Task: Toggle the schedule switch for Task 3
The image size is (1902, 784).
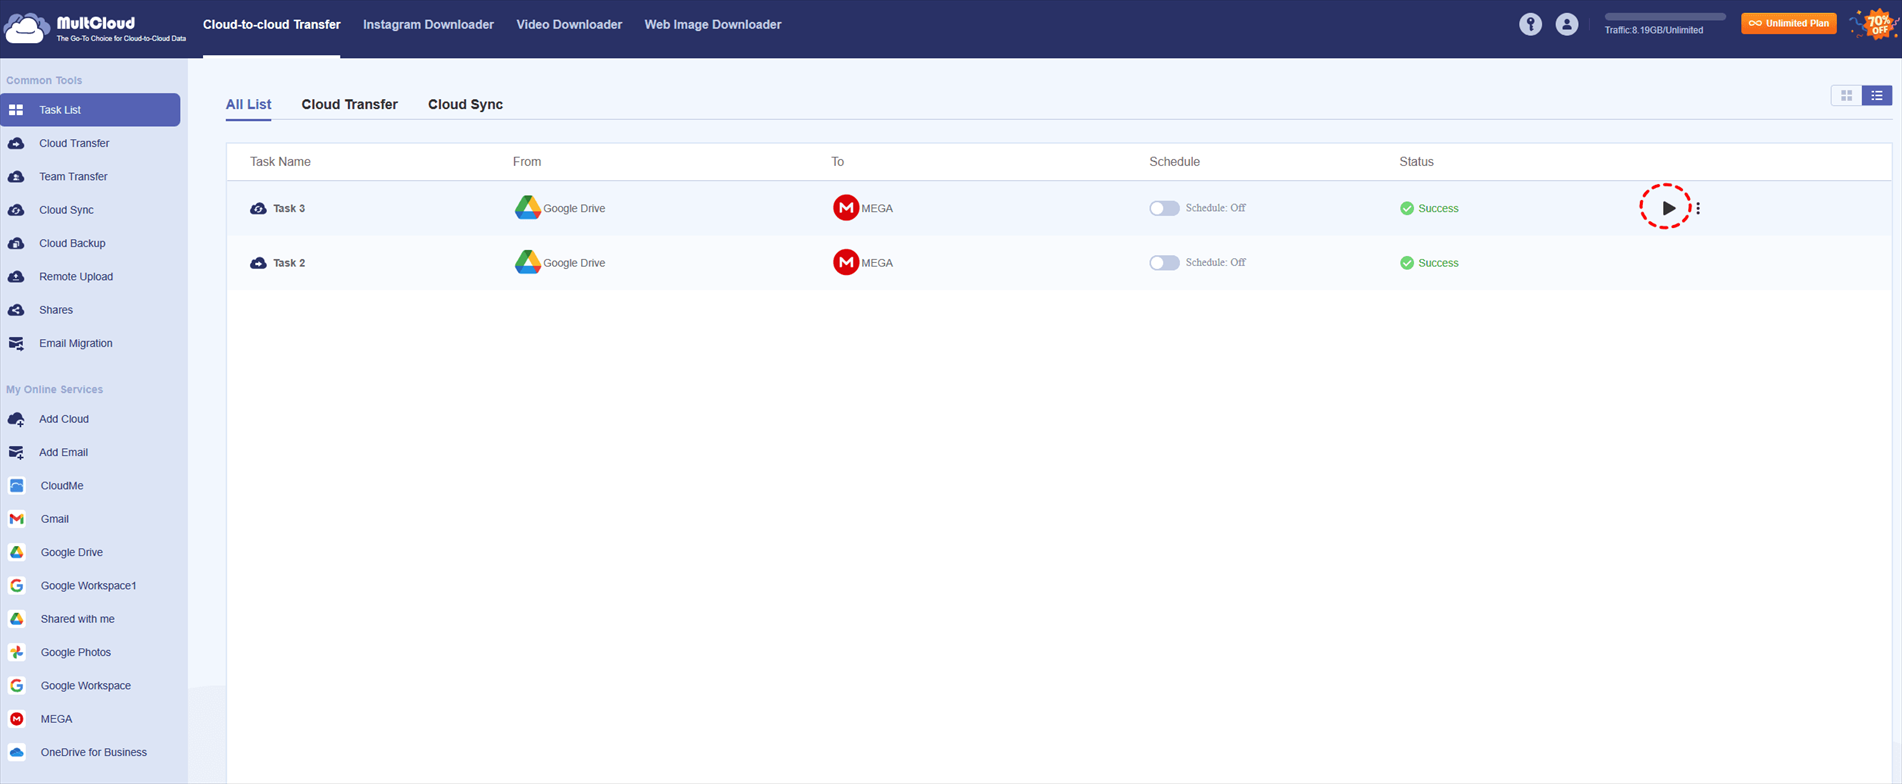Action: (1163, 208)
